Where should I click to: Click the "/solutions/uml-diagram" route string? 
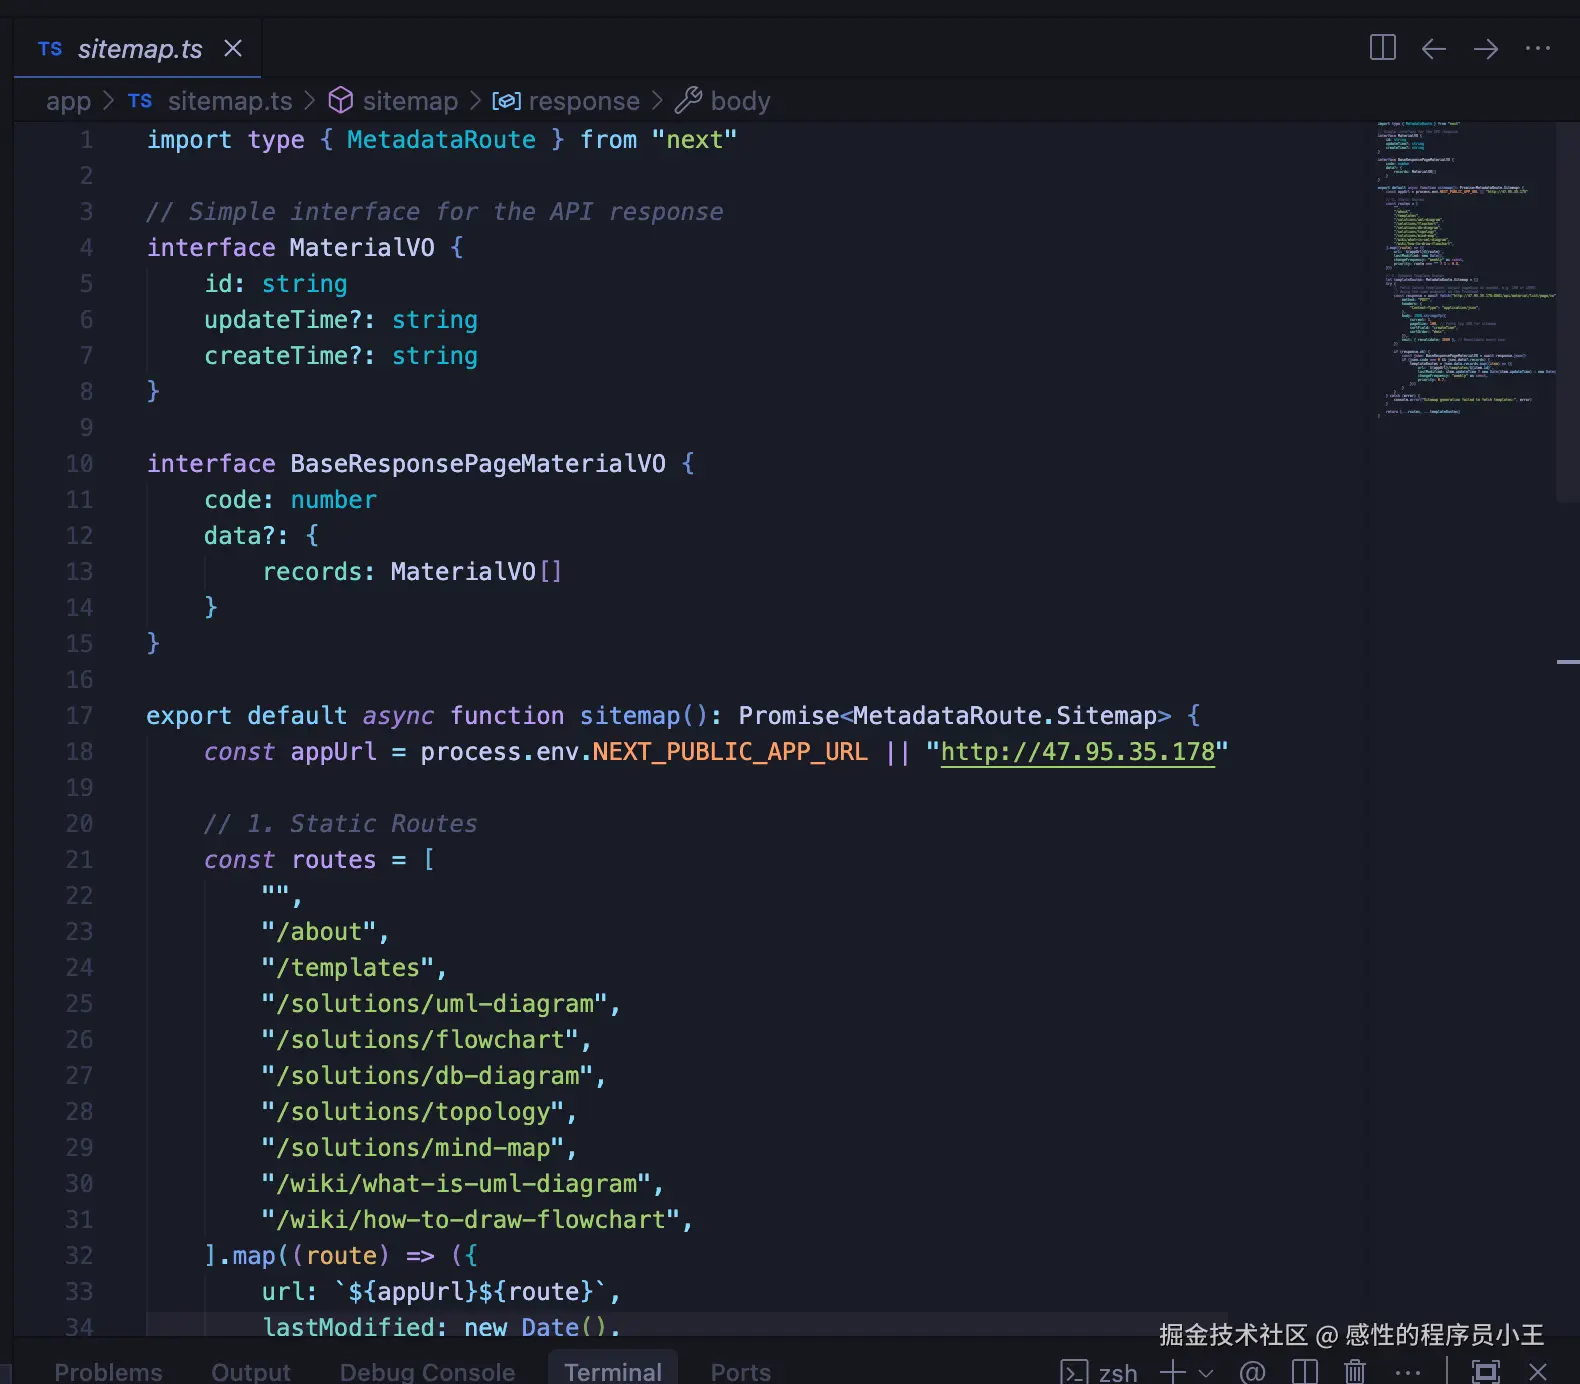point(435,1004)
